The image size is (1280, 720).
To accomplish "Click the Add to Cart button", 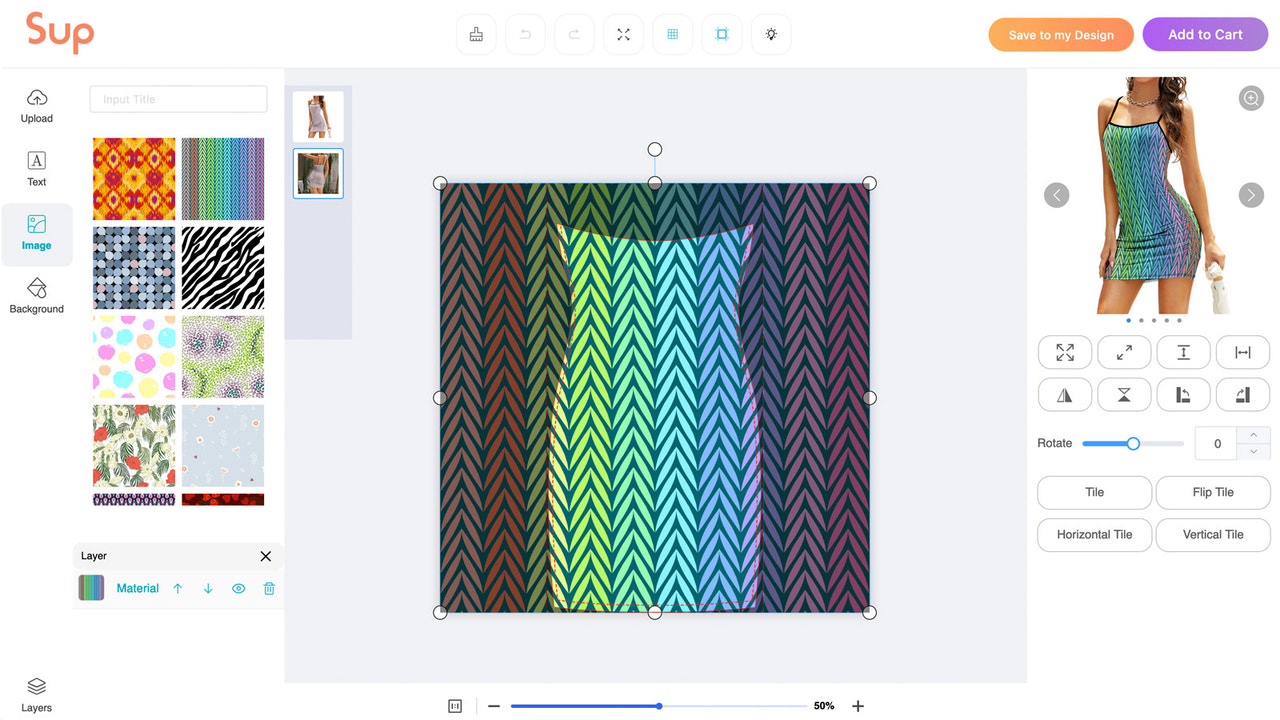I will click(x=1204, y=34).
